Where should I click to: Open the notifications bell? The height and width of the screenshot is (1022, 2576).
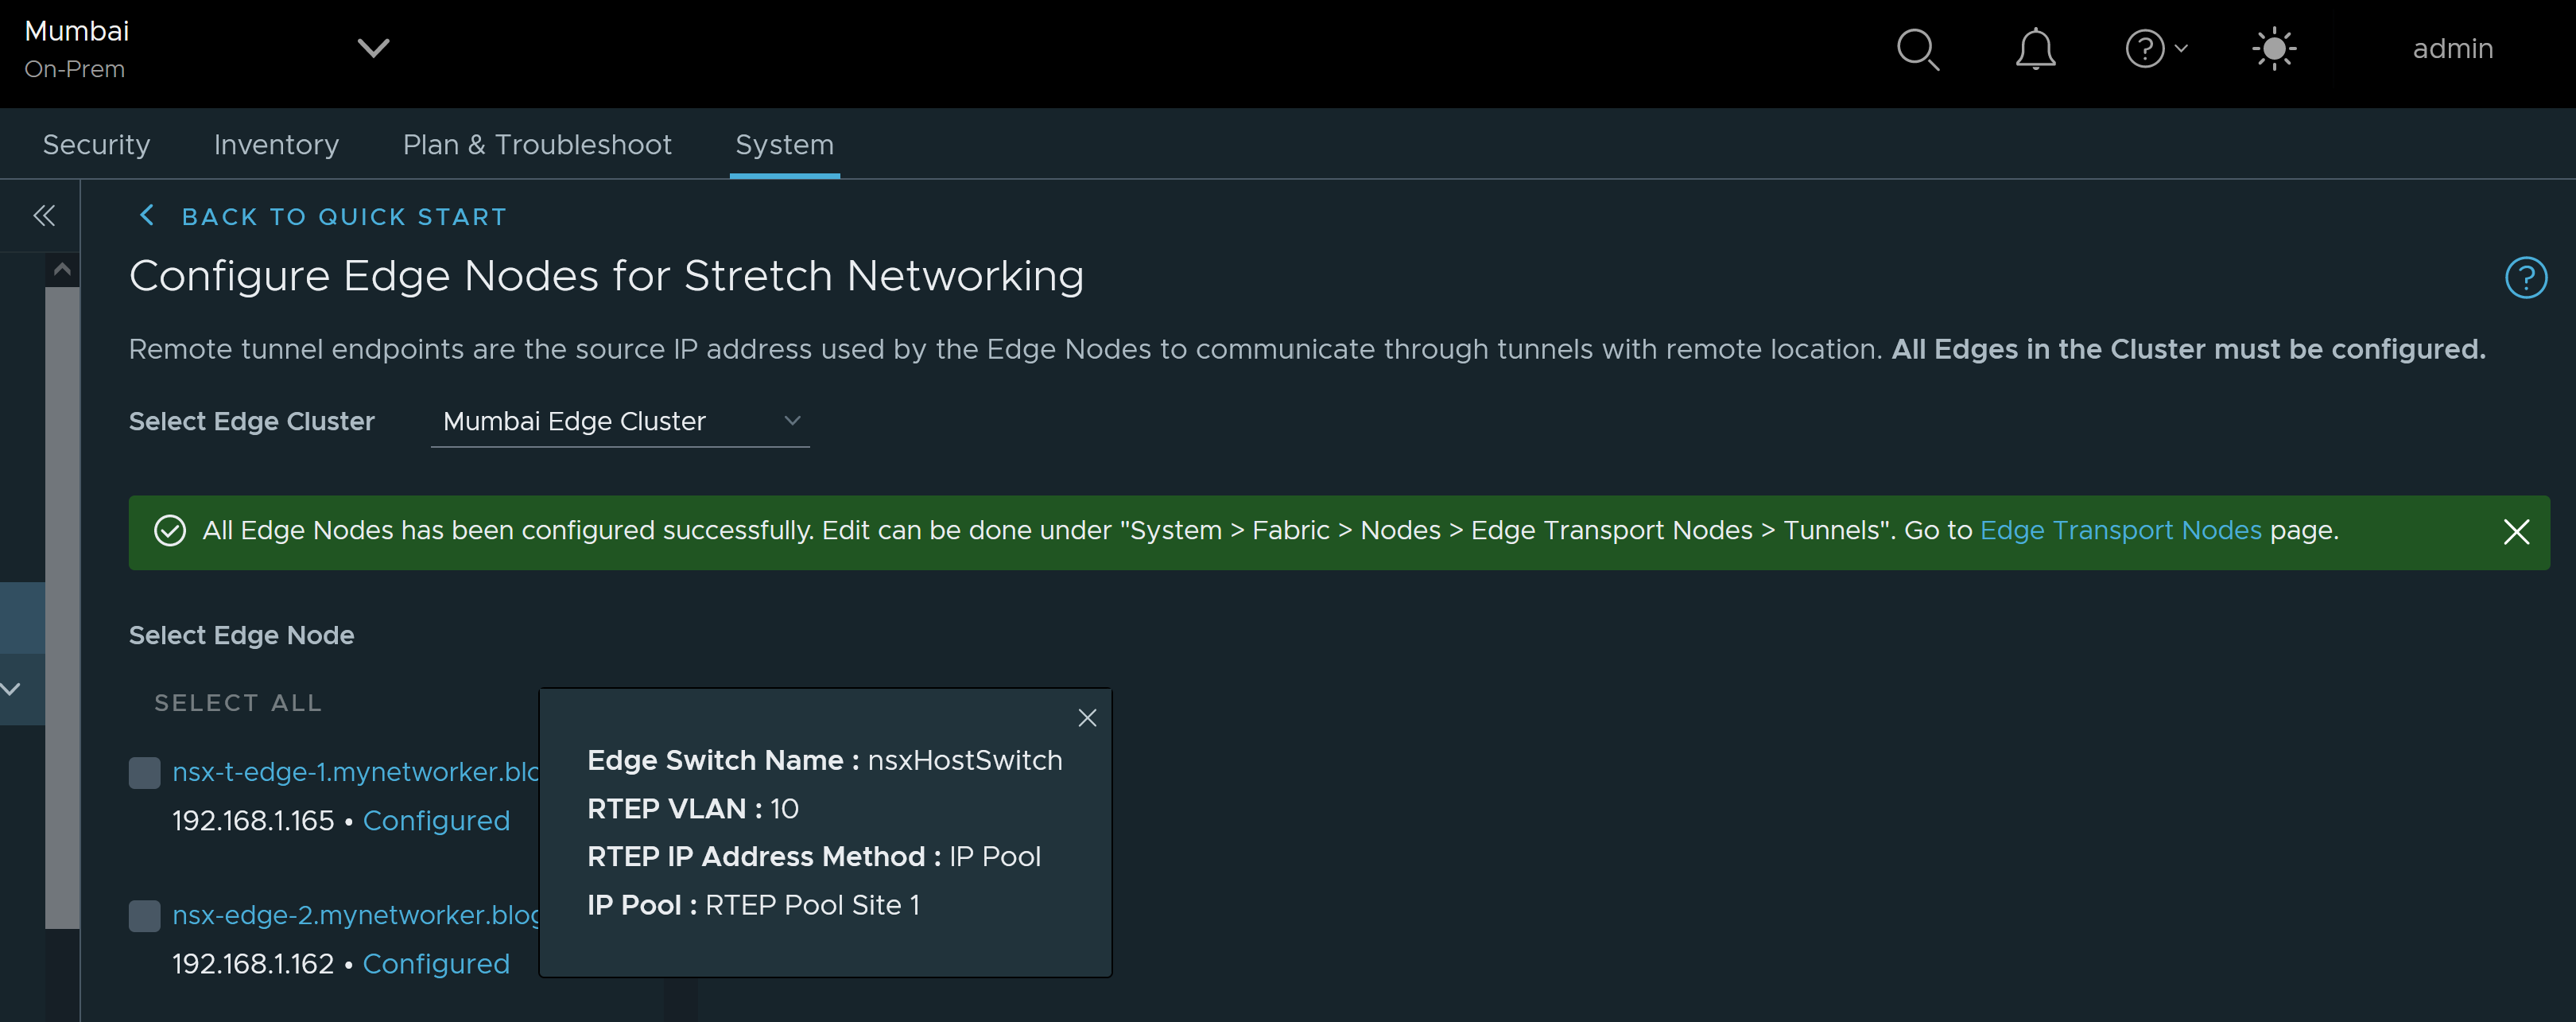(x=2035, y=49)
